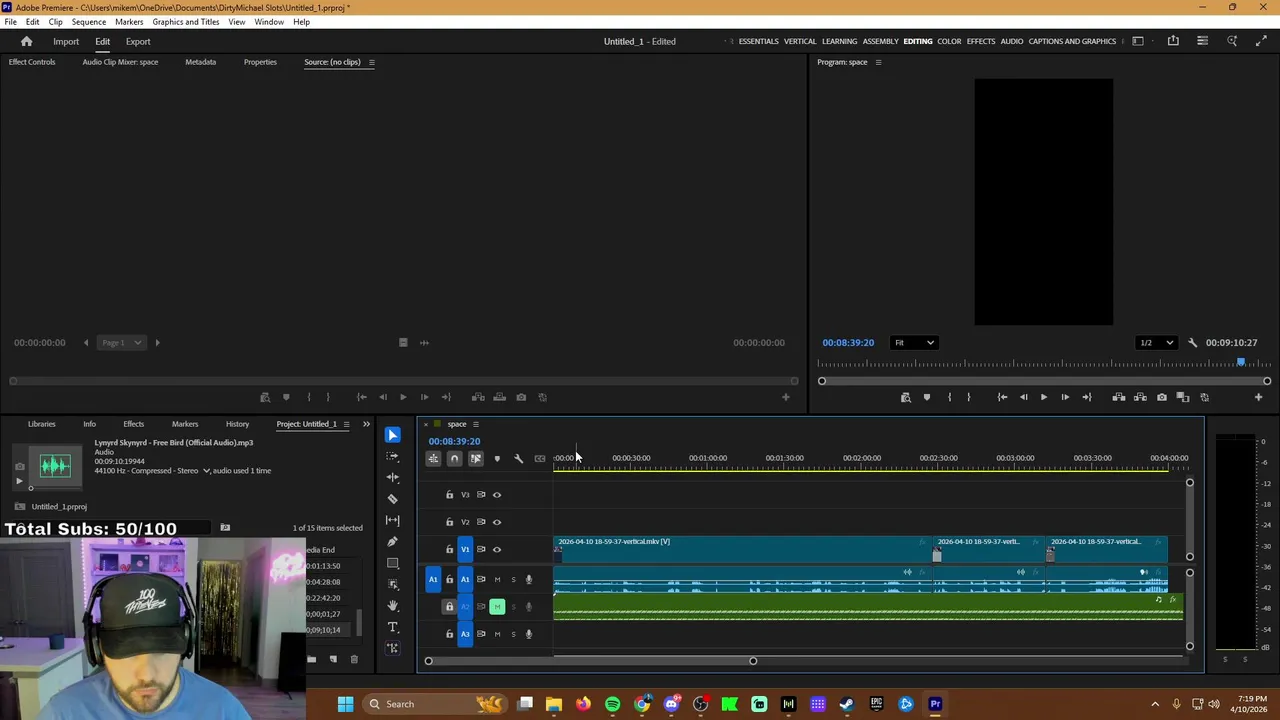Add a marker in the timeline
Image resolution: width=1280 pixels, height=720 pixels.
[497, 459]
